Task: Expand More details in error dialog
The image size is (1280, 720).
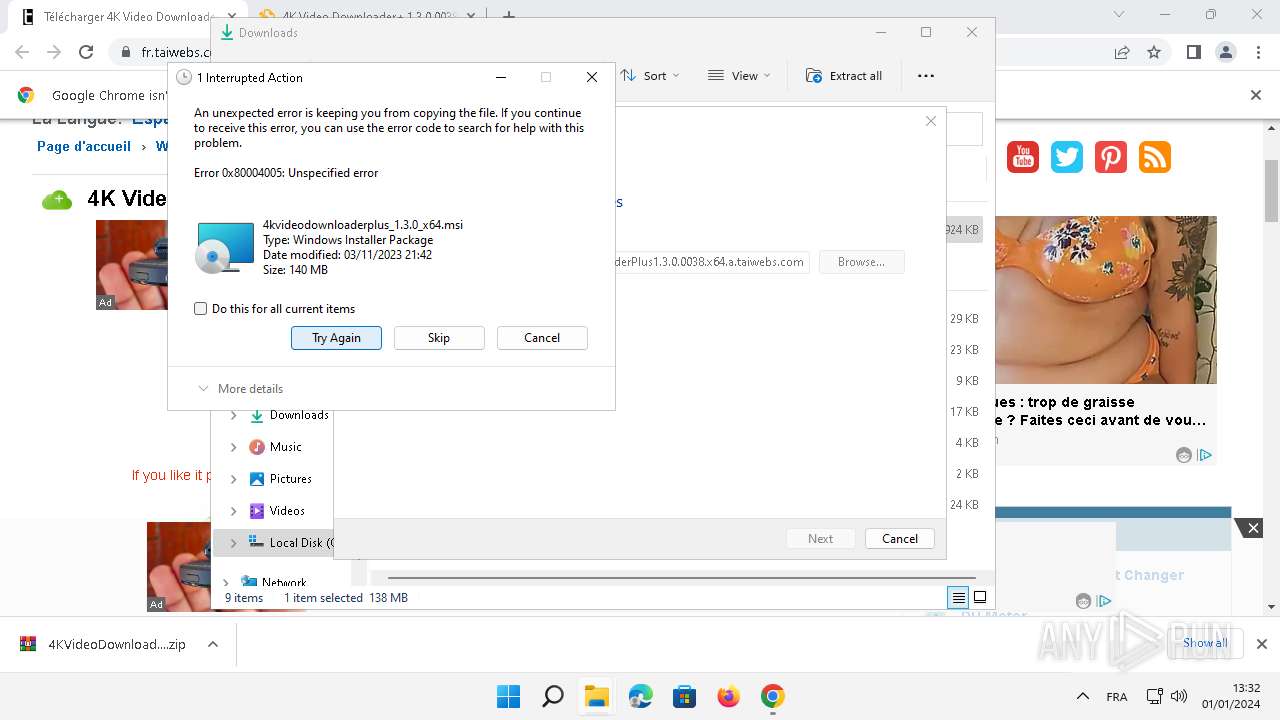Action: coord(241,389)
